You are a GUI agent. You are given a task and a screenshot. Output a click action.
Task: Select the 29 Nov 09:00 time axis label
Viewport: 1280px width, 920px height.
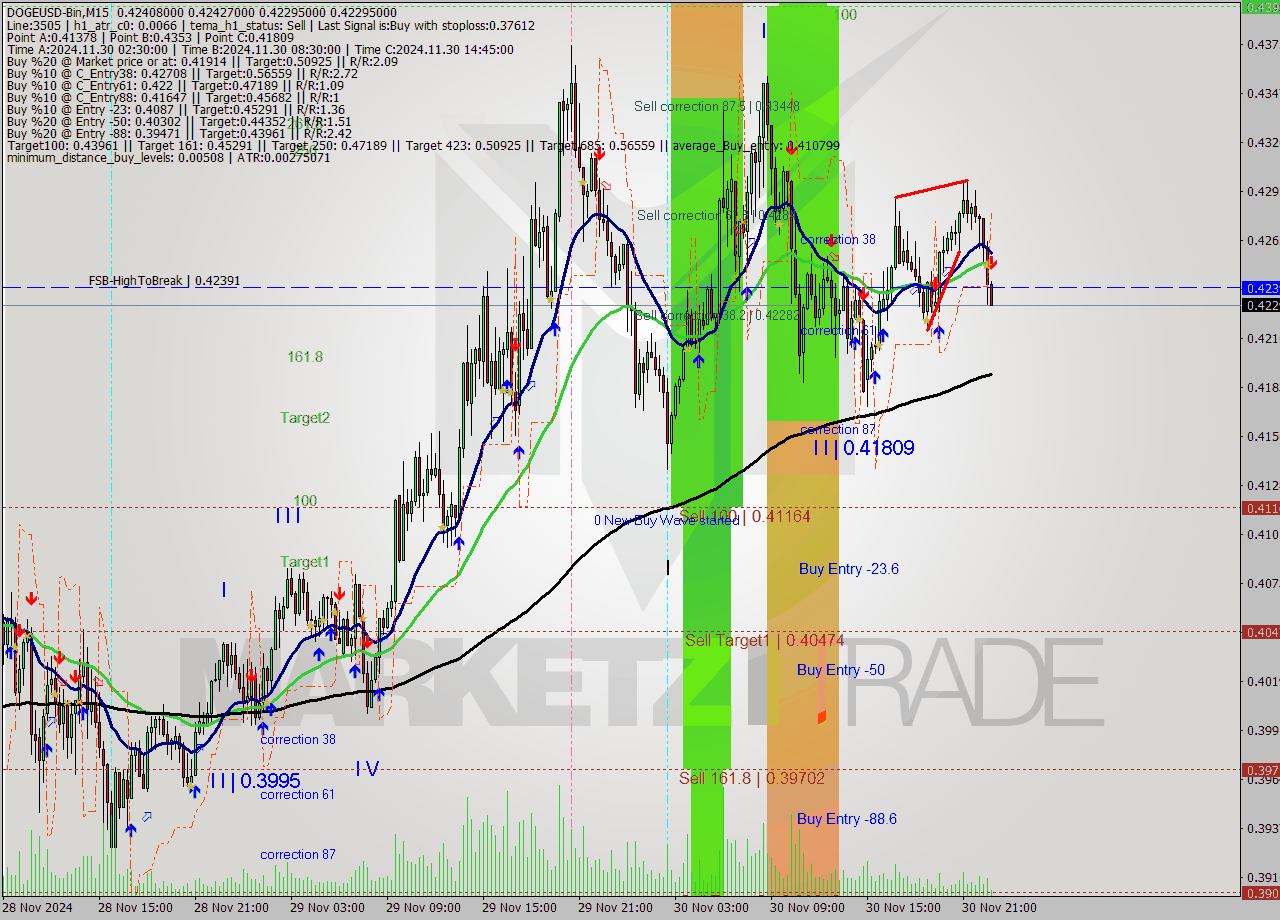[x=423, y=908]
